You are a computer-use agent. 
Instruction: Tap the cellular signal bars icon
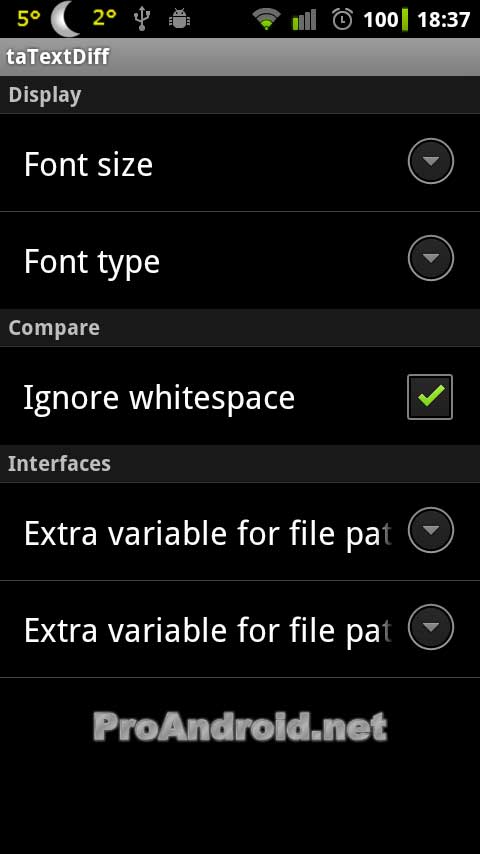[x=304, y=20]
